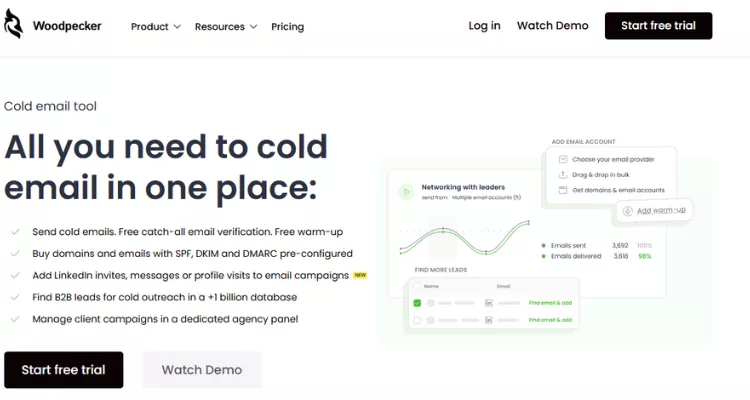The width and height of the screenshot is (750, 400).
Task: Click the first Find email & add link
Action: tap(550, 302)
